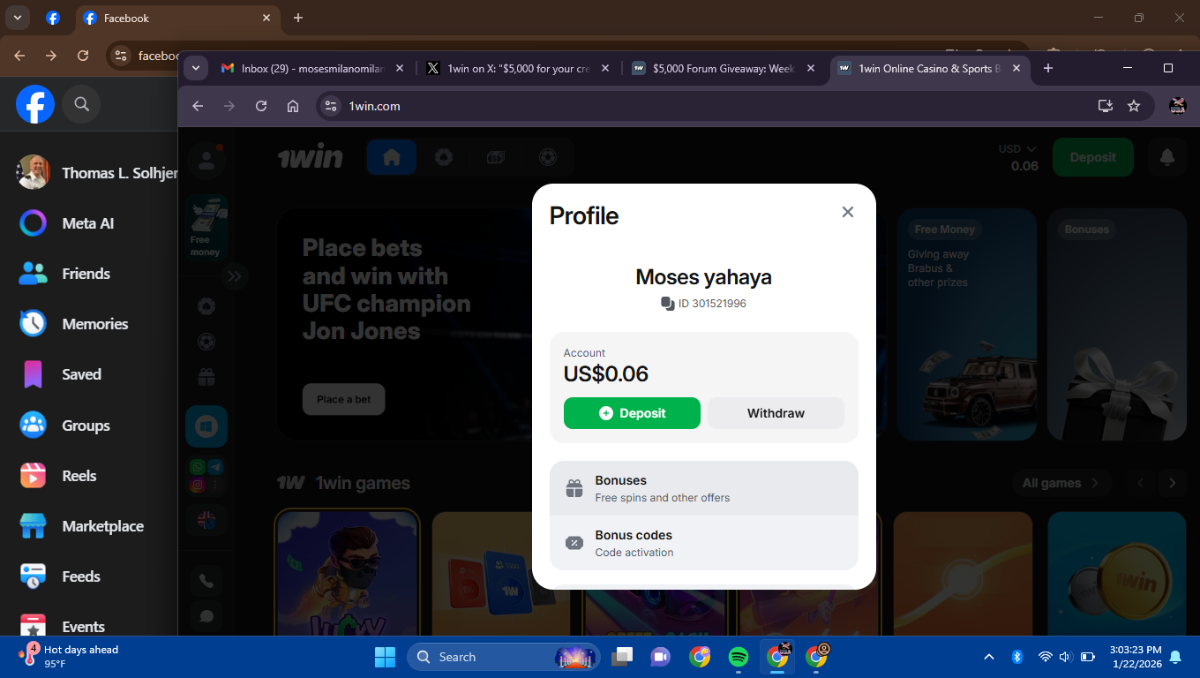1200x678 pixels.
Task: Open Meta AI from Facebook sidebar
Action: coord(87,223)
